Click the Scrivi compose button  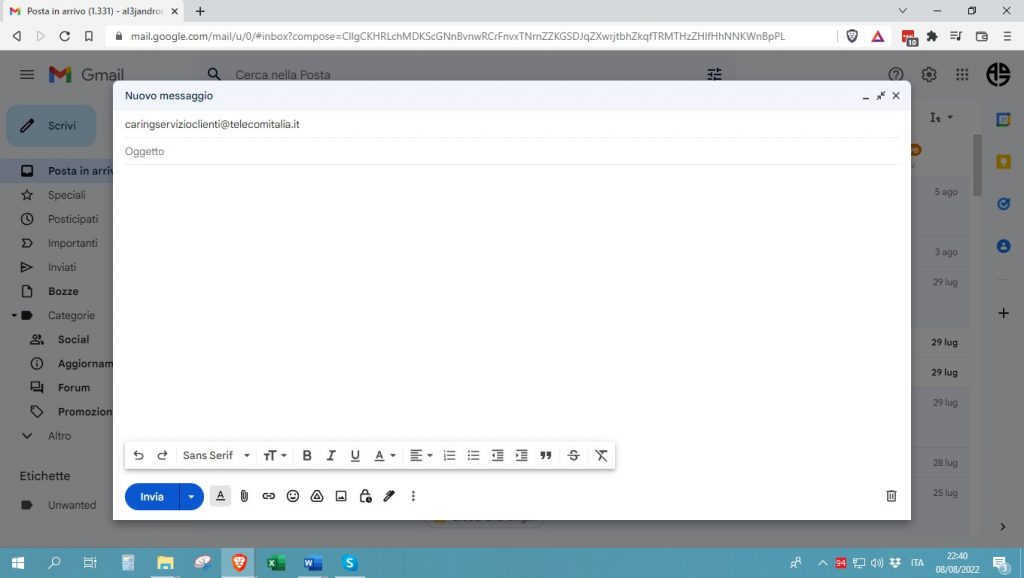[x=52, y=126]
